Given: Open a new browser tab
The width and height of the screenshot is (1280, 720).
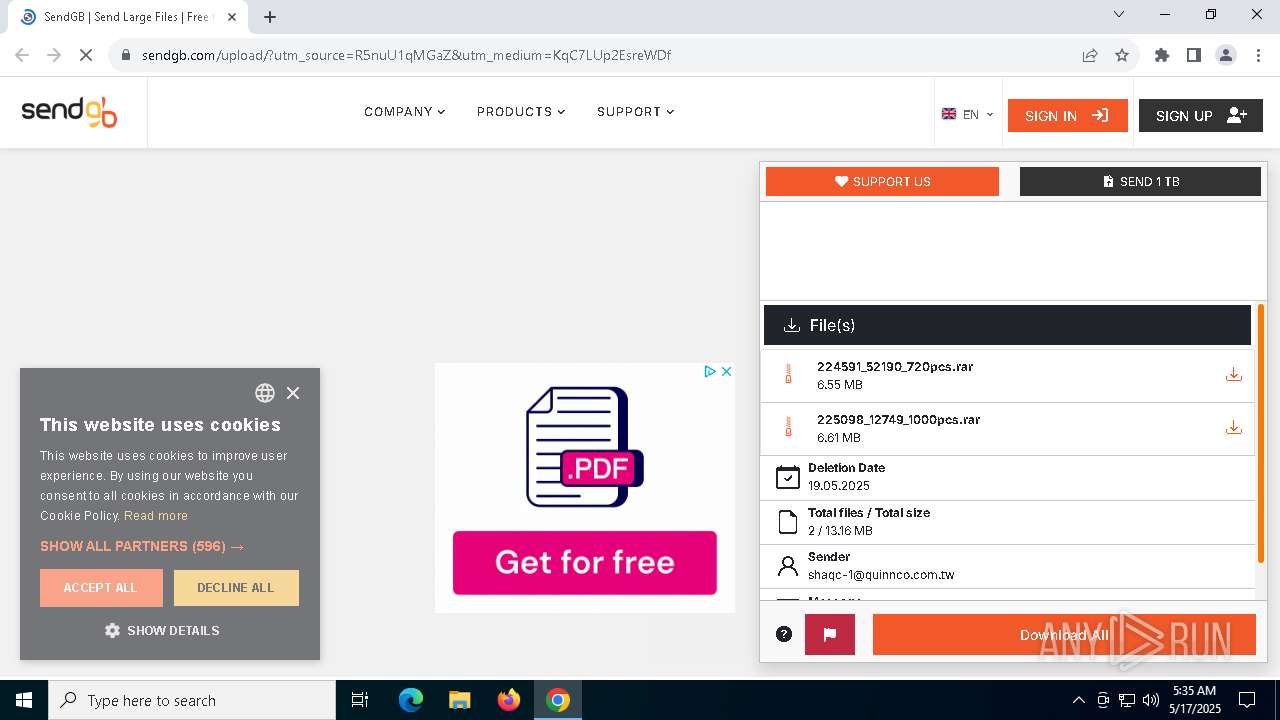Looking at the screenshot, I should tap(270, 17).
